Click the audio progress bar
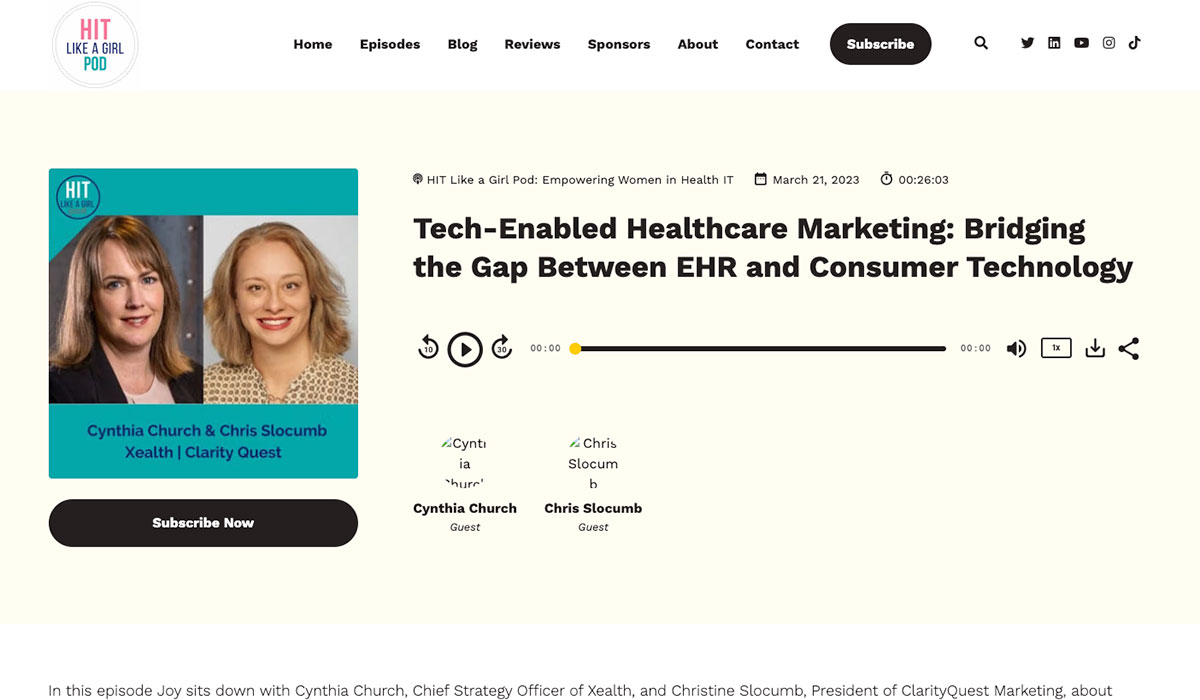Viewport: 1200px width, 700px height. (x=760, y=349)
